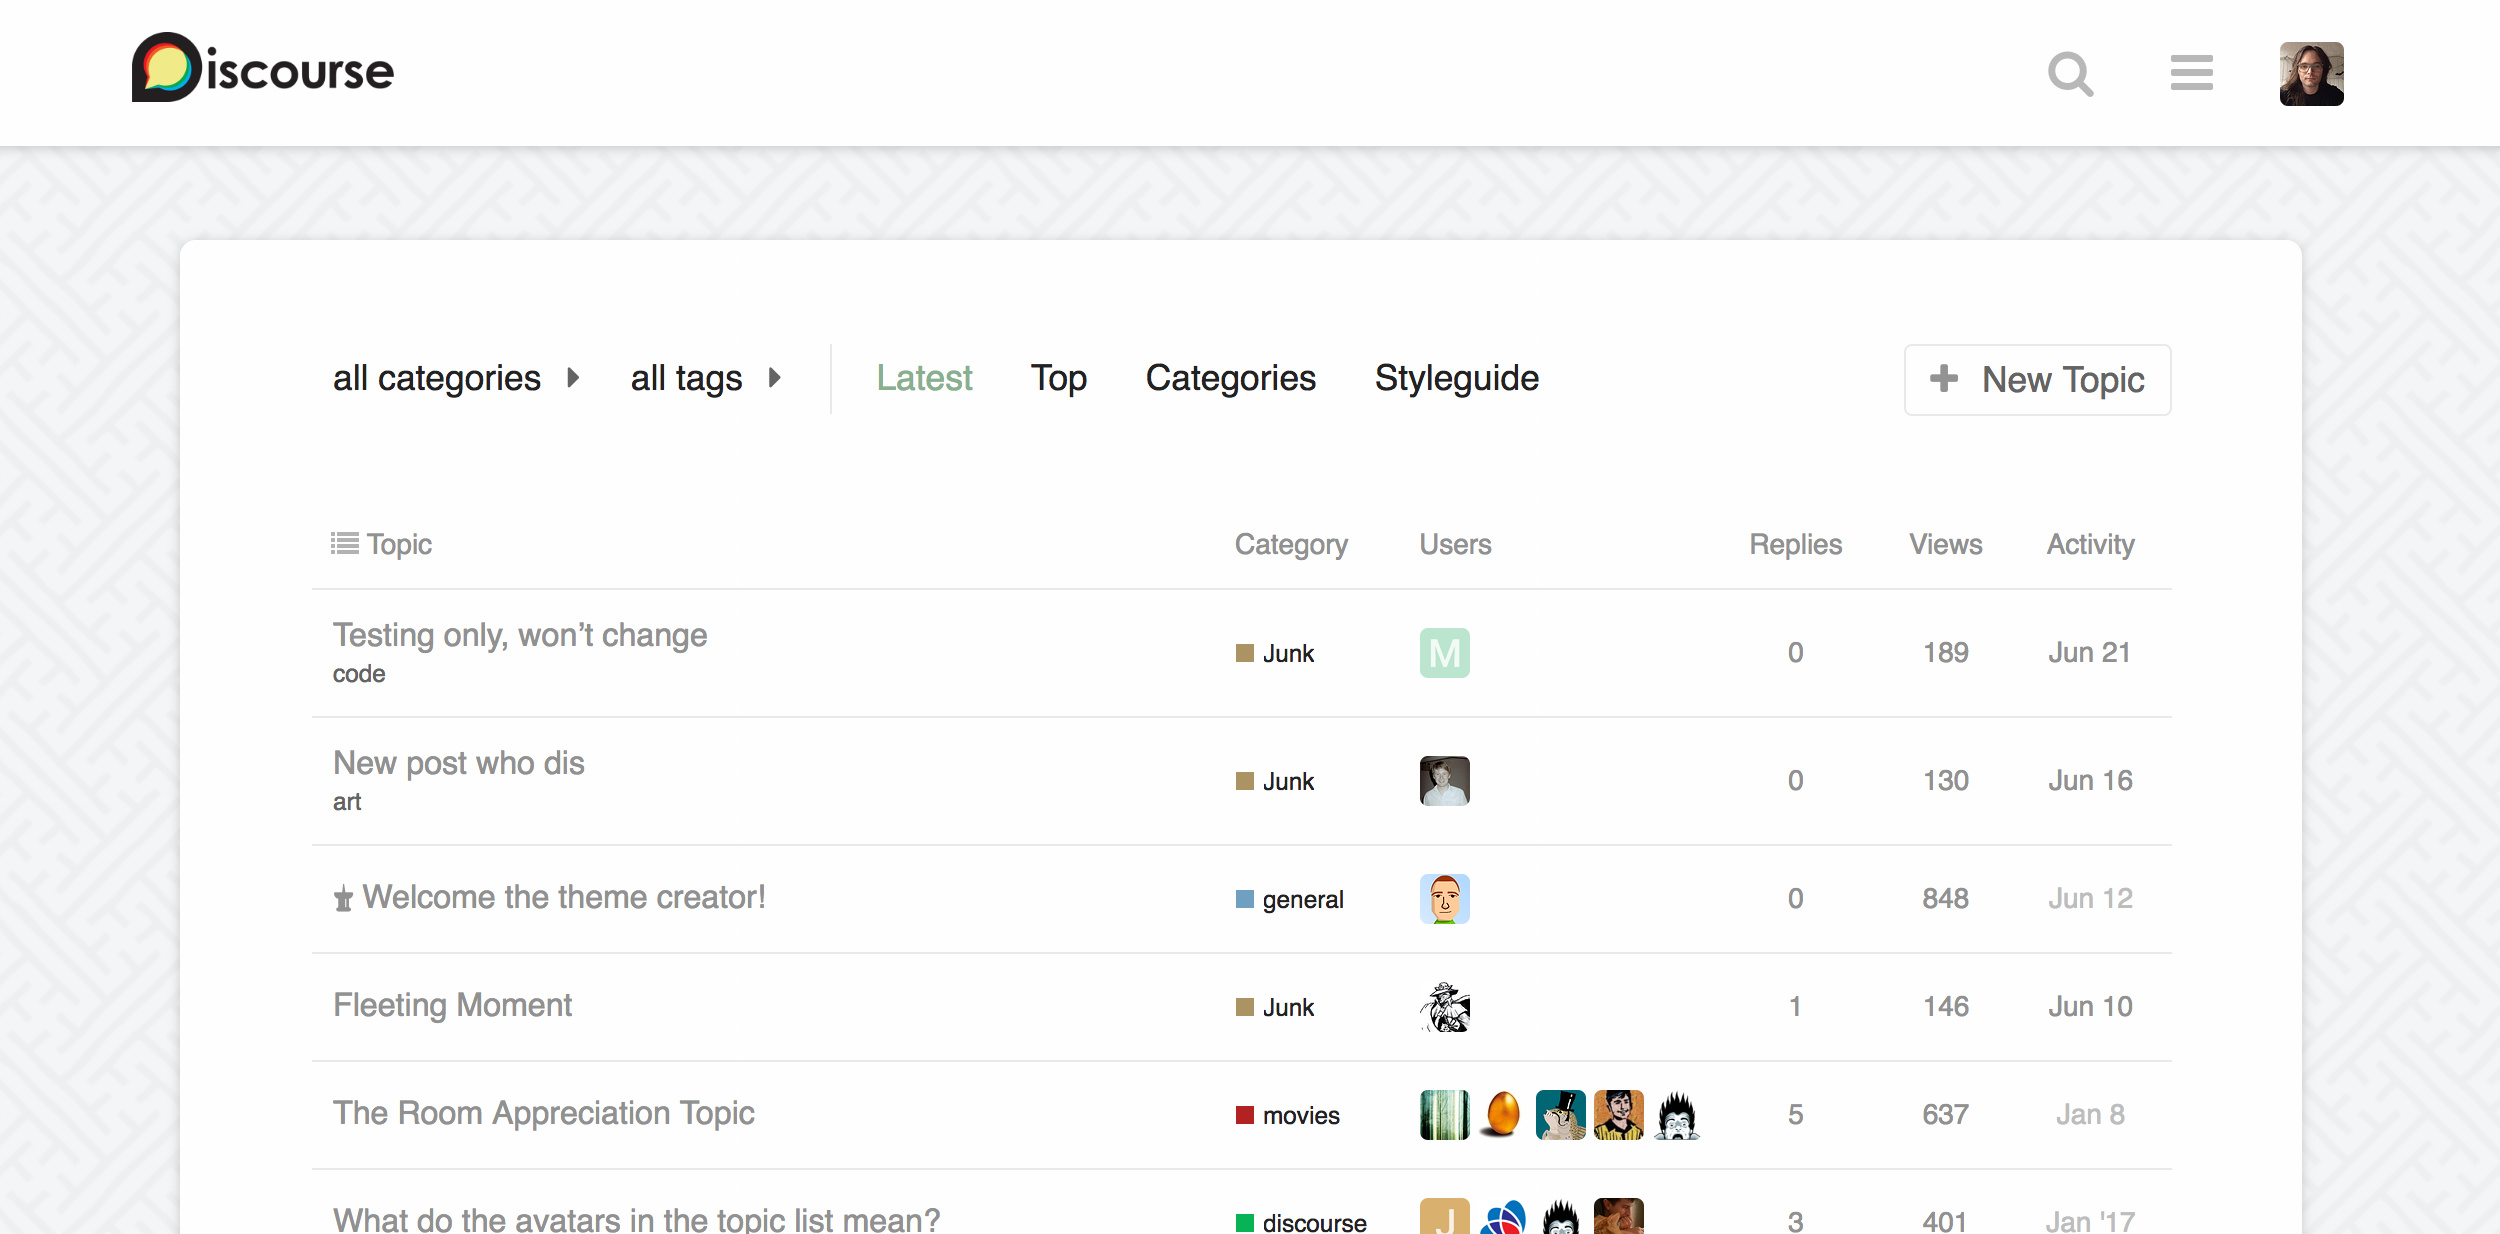Viewport: 2500px width, 1234px height.
Task: Sort by Replies column header
Action: coord(1795,544)
